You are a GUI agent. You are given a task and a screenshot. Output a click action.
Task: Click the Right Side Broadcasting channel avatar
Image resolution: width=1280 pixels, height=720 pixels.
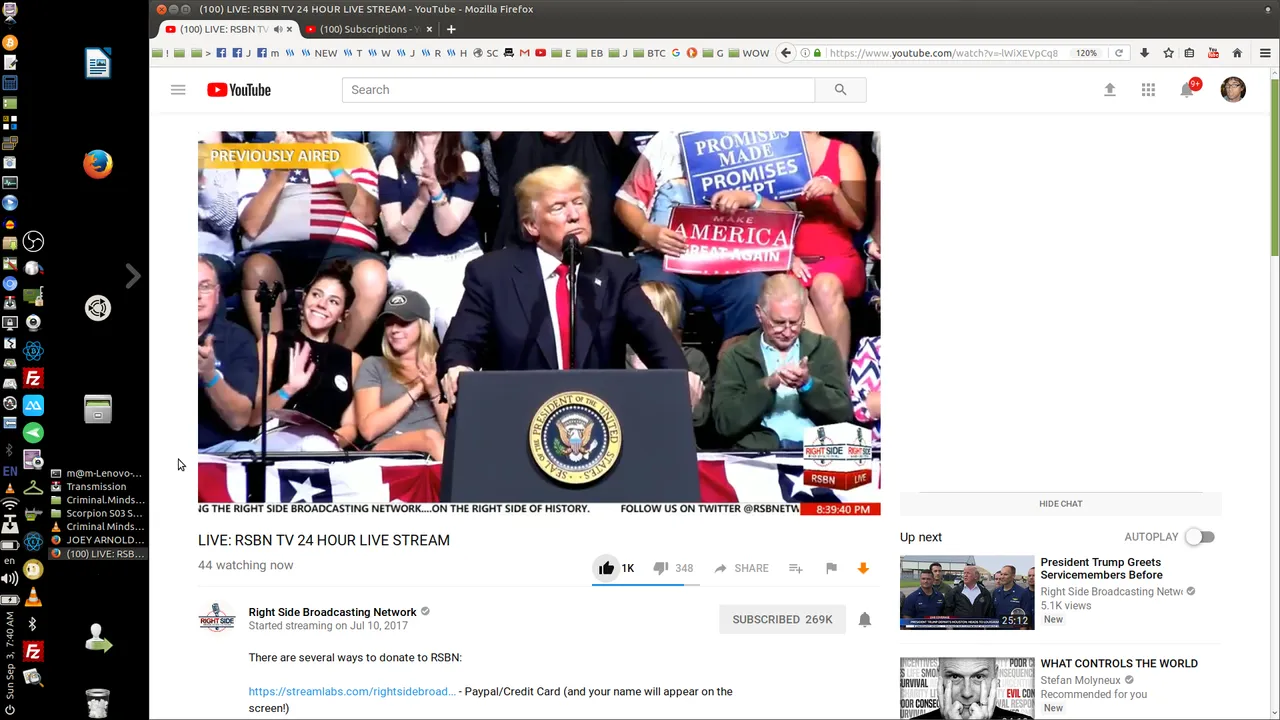pos(217,618)
